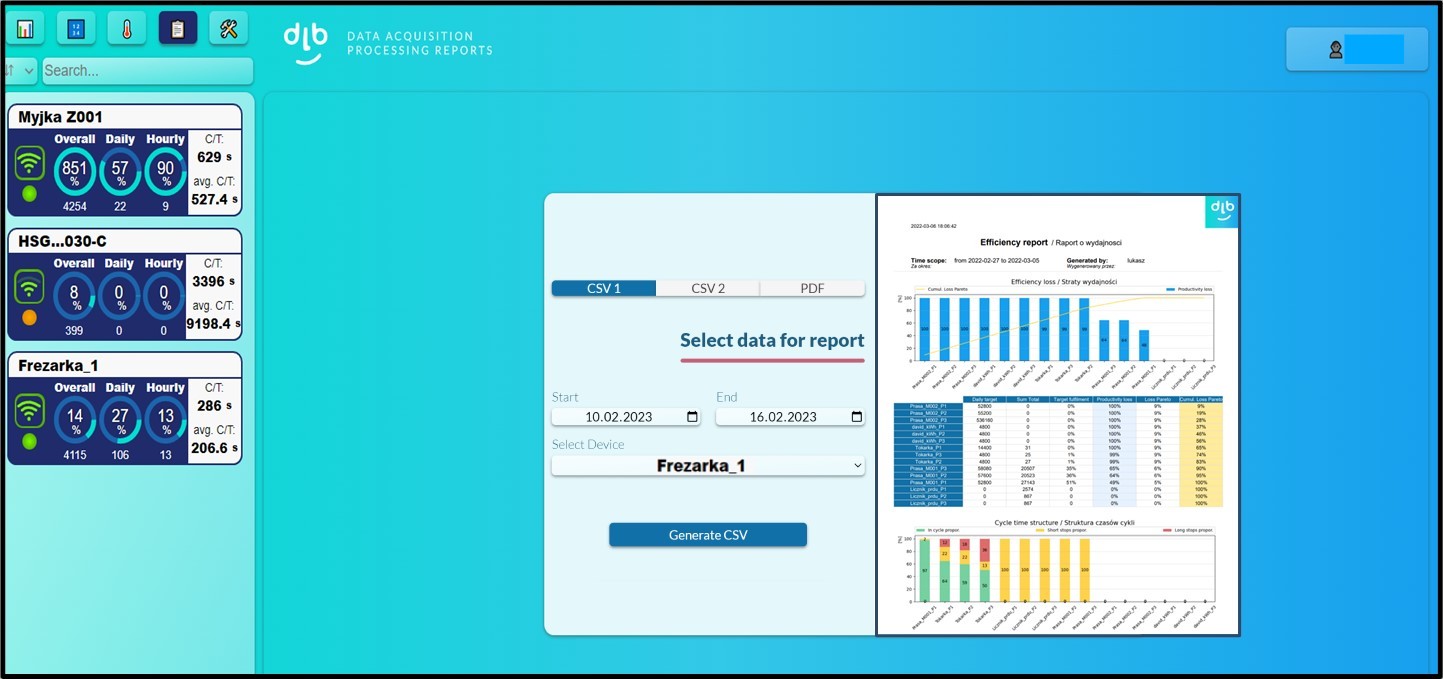Screen dimensions: 1443x679
Task: Open the tools settings icon
Action: (228, 28)
